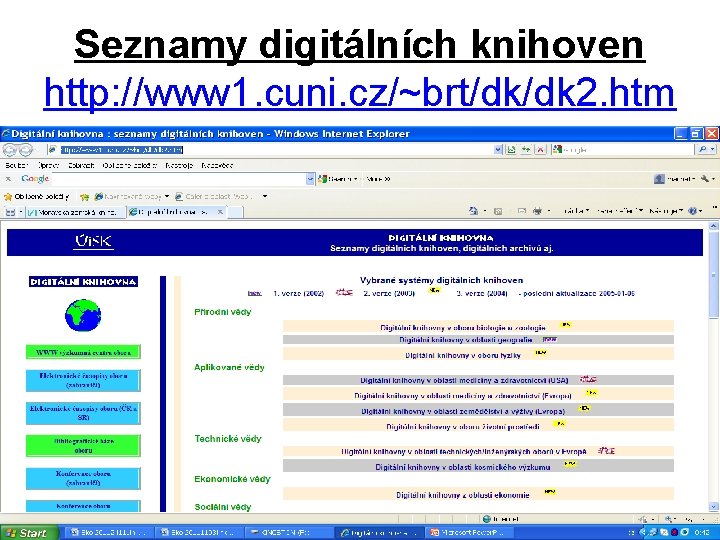Screen dimensions: 720x540
Task: Open the Favorites star button (Oblíbené položky)
Action: point(37,197)
